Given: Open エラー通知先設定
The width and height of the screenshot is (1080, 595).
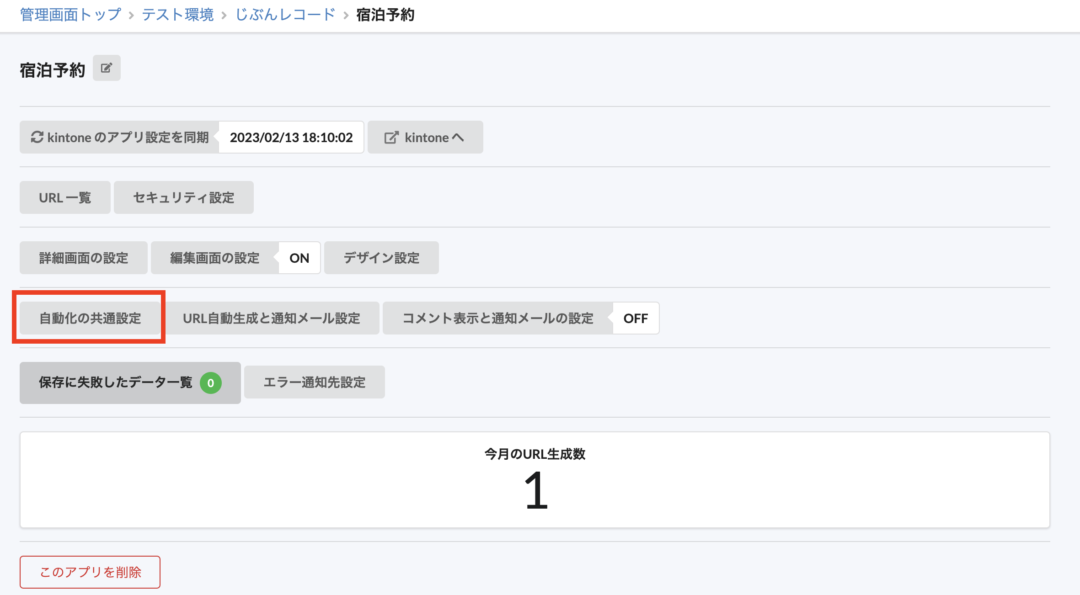Looking at the screenshot, I should click(x=314, y=381).
